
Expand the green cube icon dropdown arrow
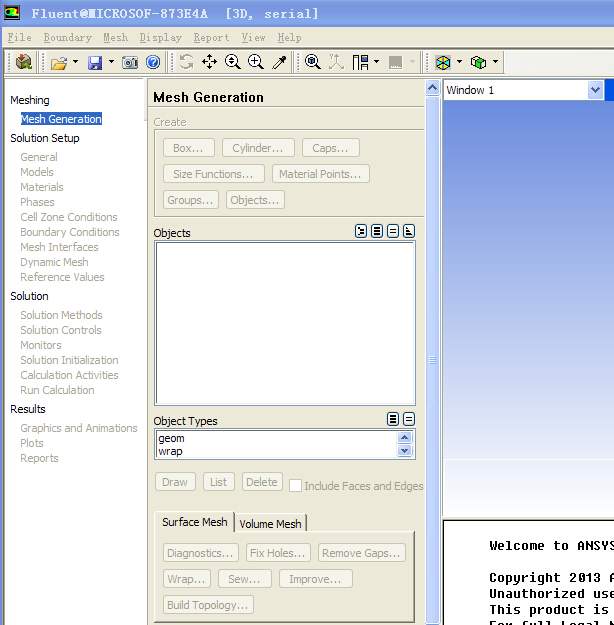(x=495, y=62)
